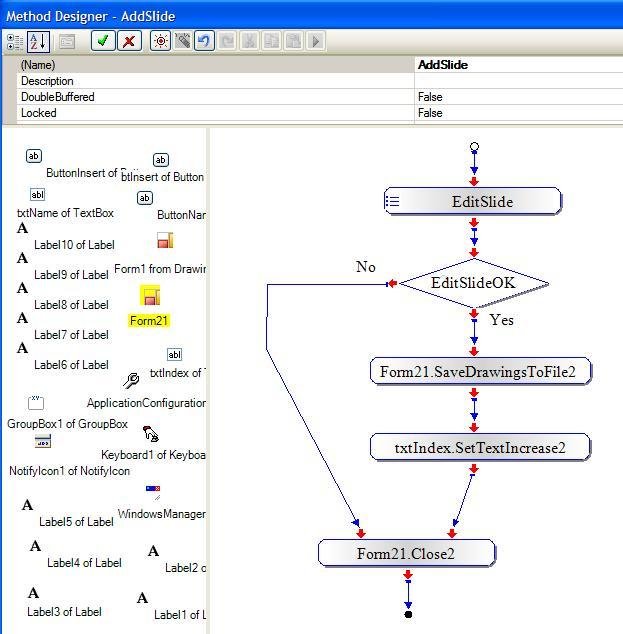The width and height of the screenshot is (623, 634).
Task: Select the ApplicationConfiguration wrench icon
Action: 131,381
